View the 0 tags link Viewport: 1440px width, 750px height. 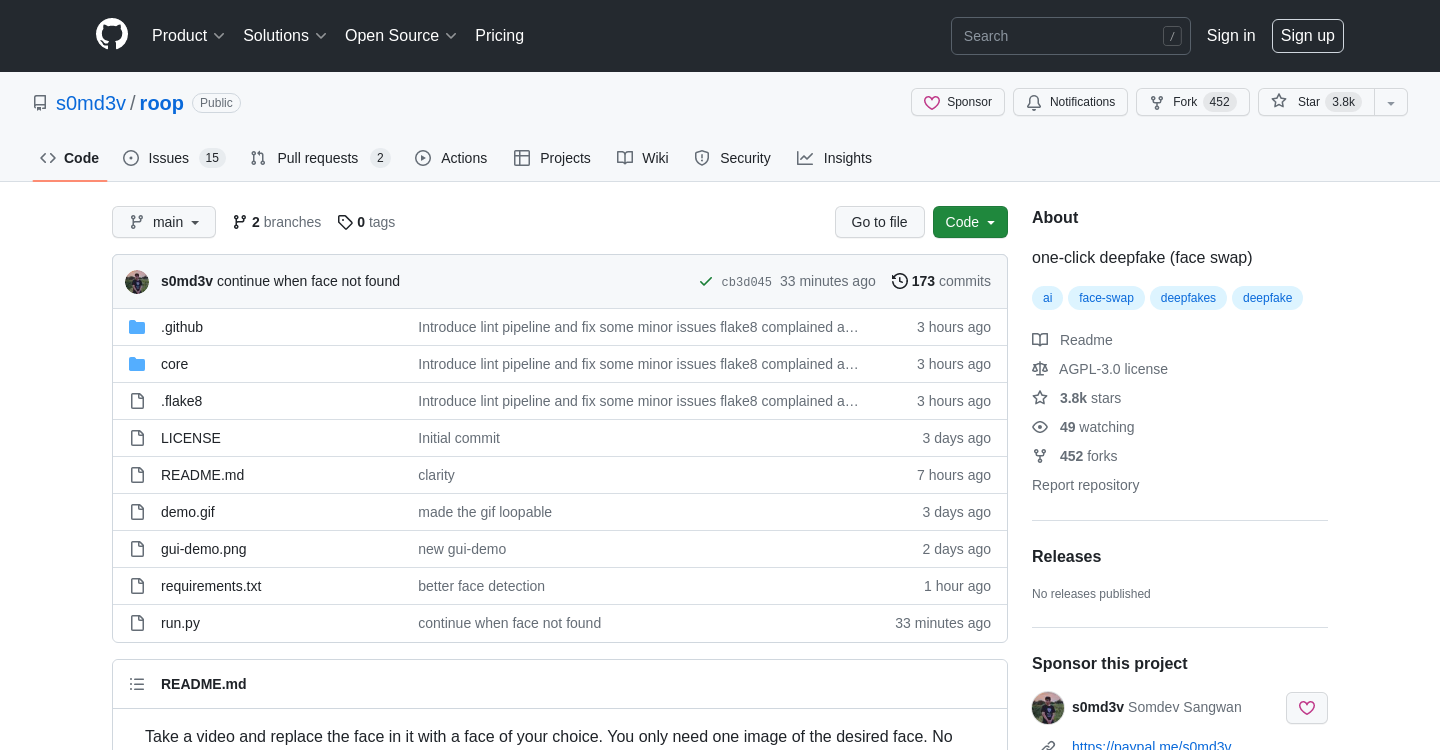coord(366,222)
